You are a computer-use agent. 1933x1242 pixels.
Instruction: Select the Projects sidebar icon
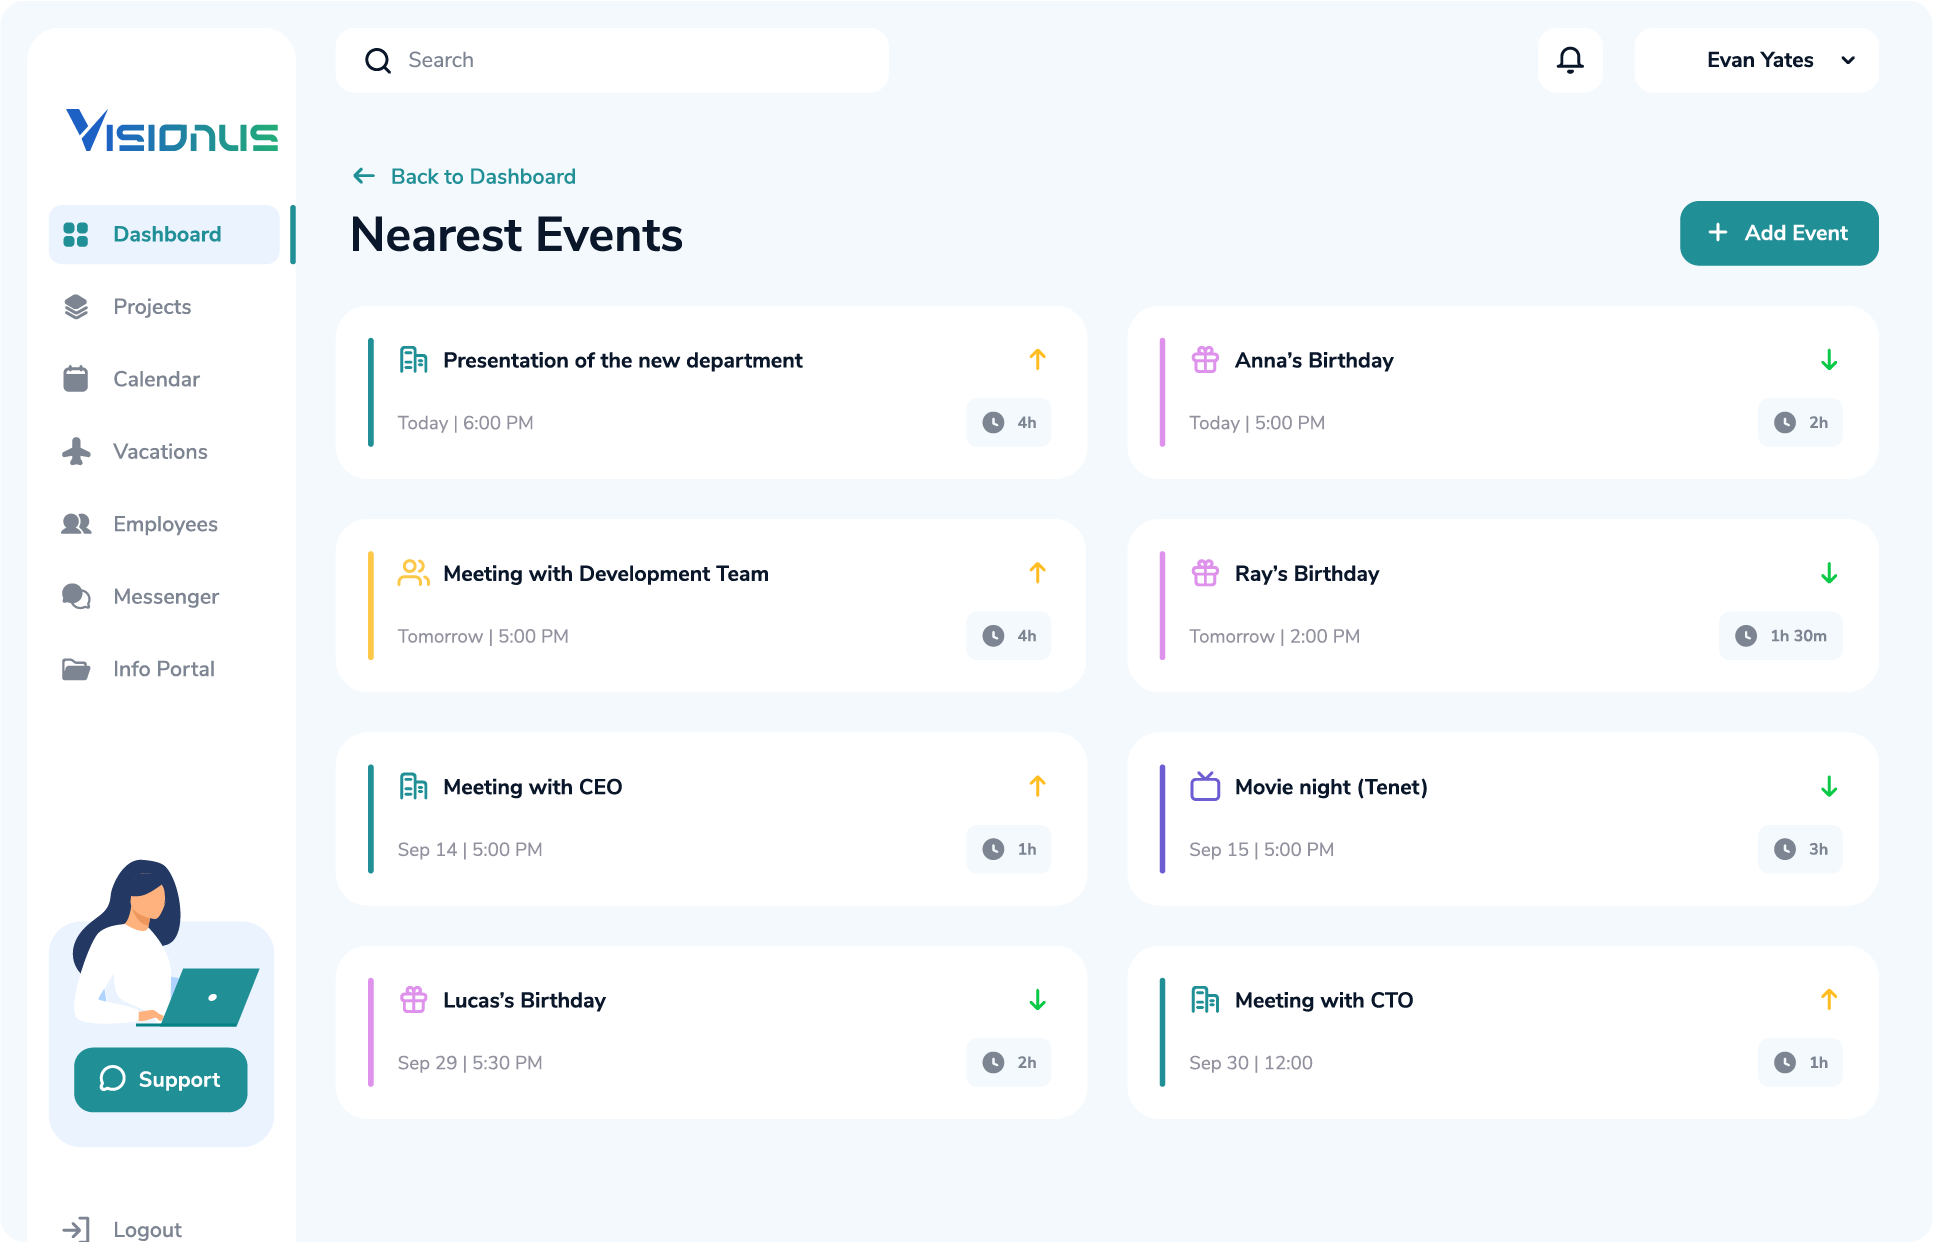pyautogui.click(x=76, y=306)
